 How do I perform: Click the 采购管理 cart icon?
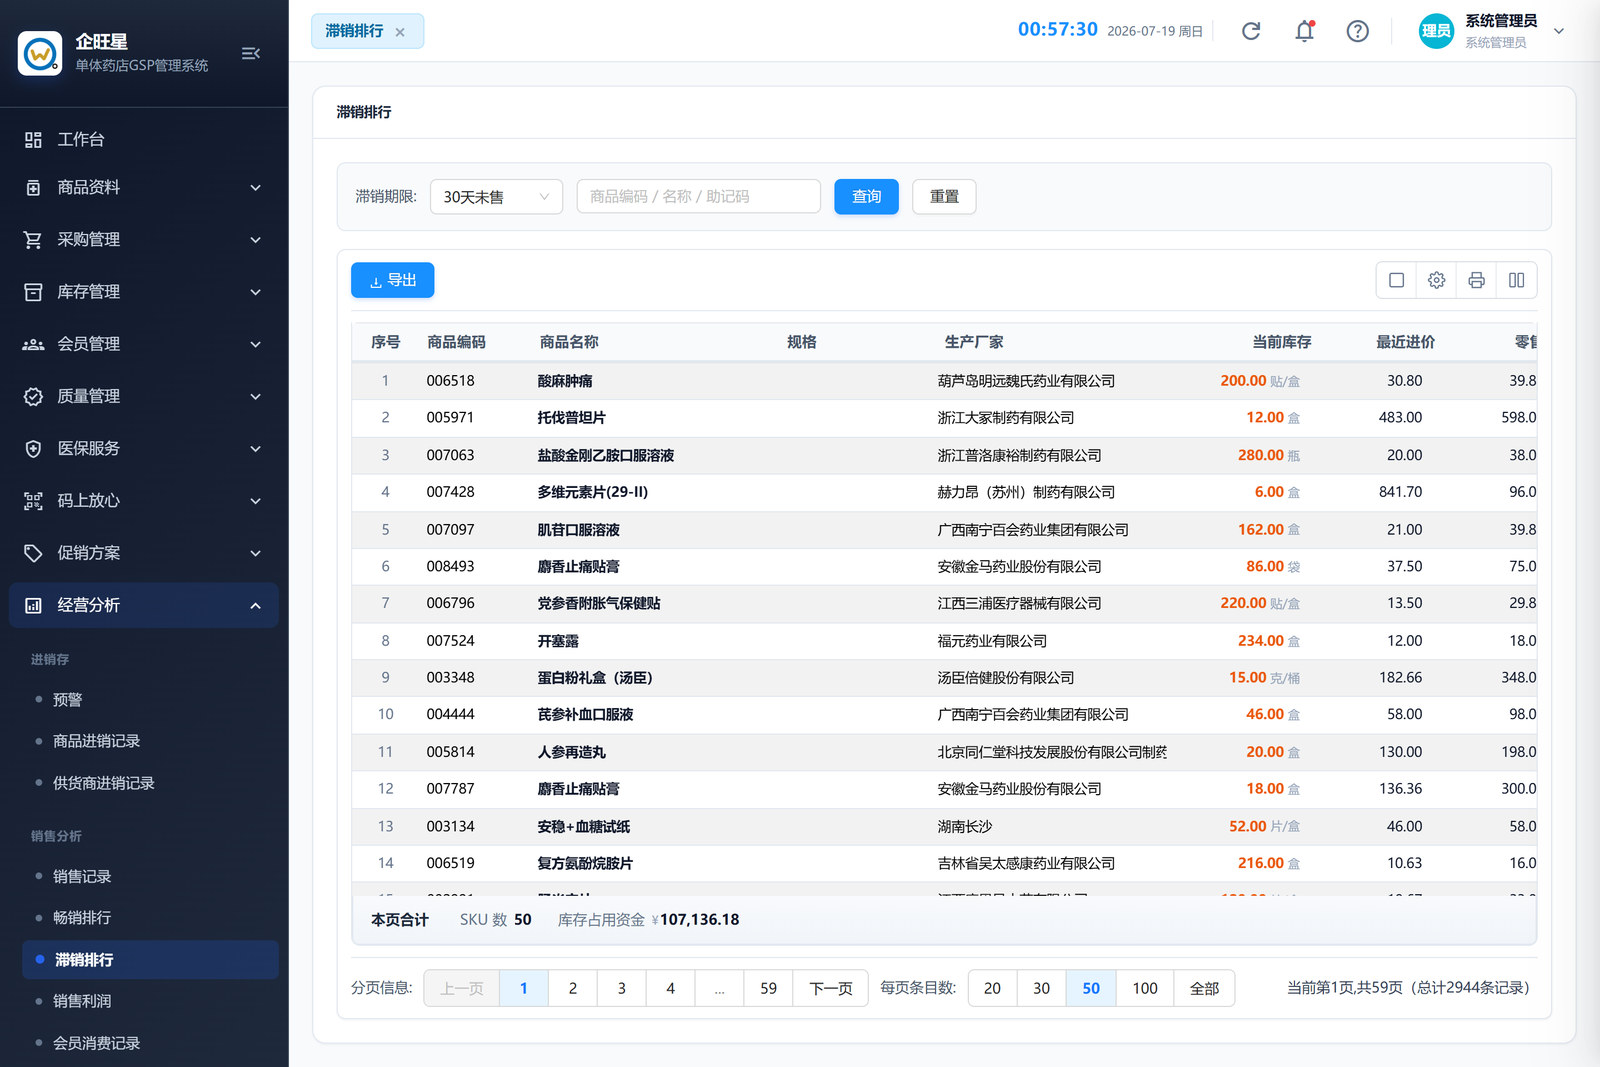(x=33, y=240)
